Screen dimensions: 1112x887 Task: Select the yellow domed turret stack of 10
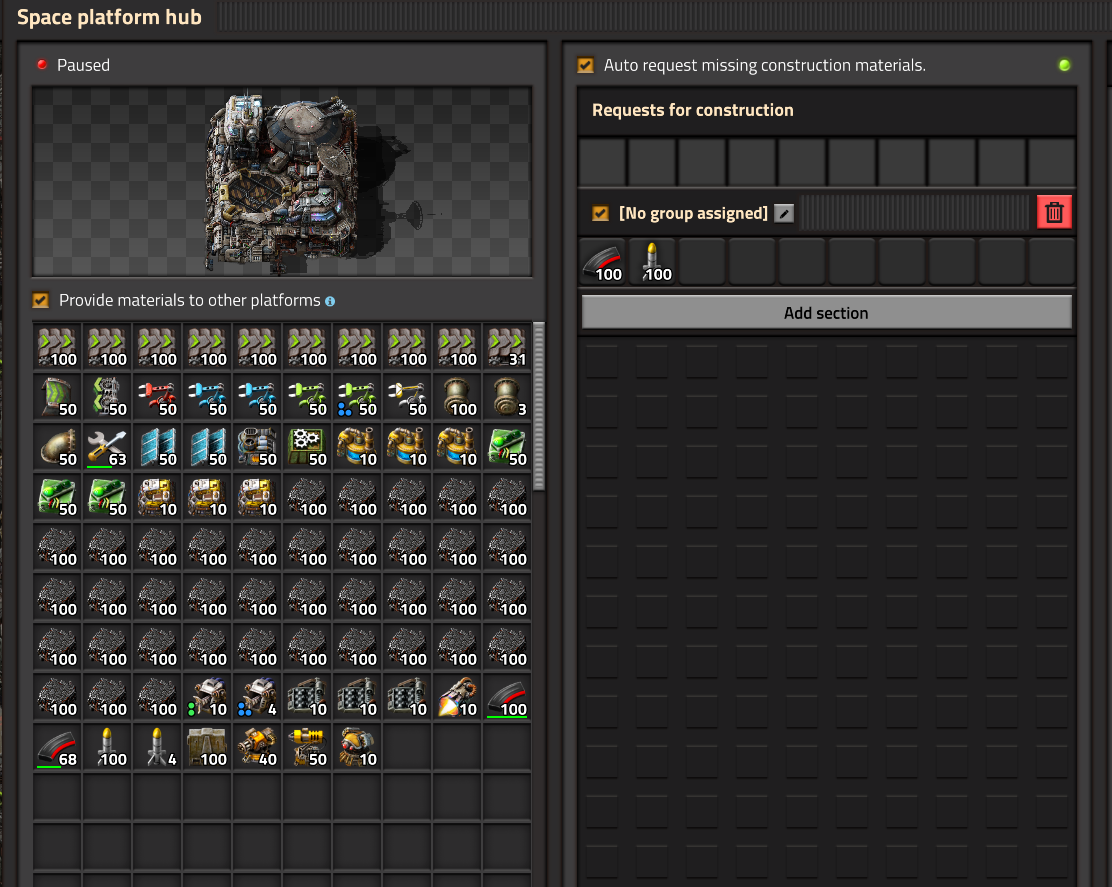click(357, 747)
